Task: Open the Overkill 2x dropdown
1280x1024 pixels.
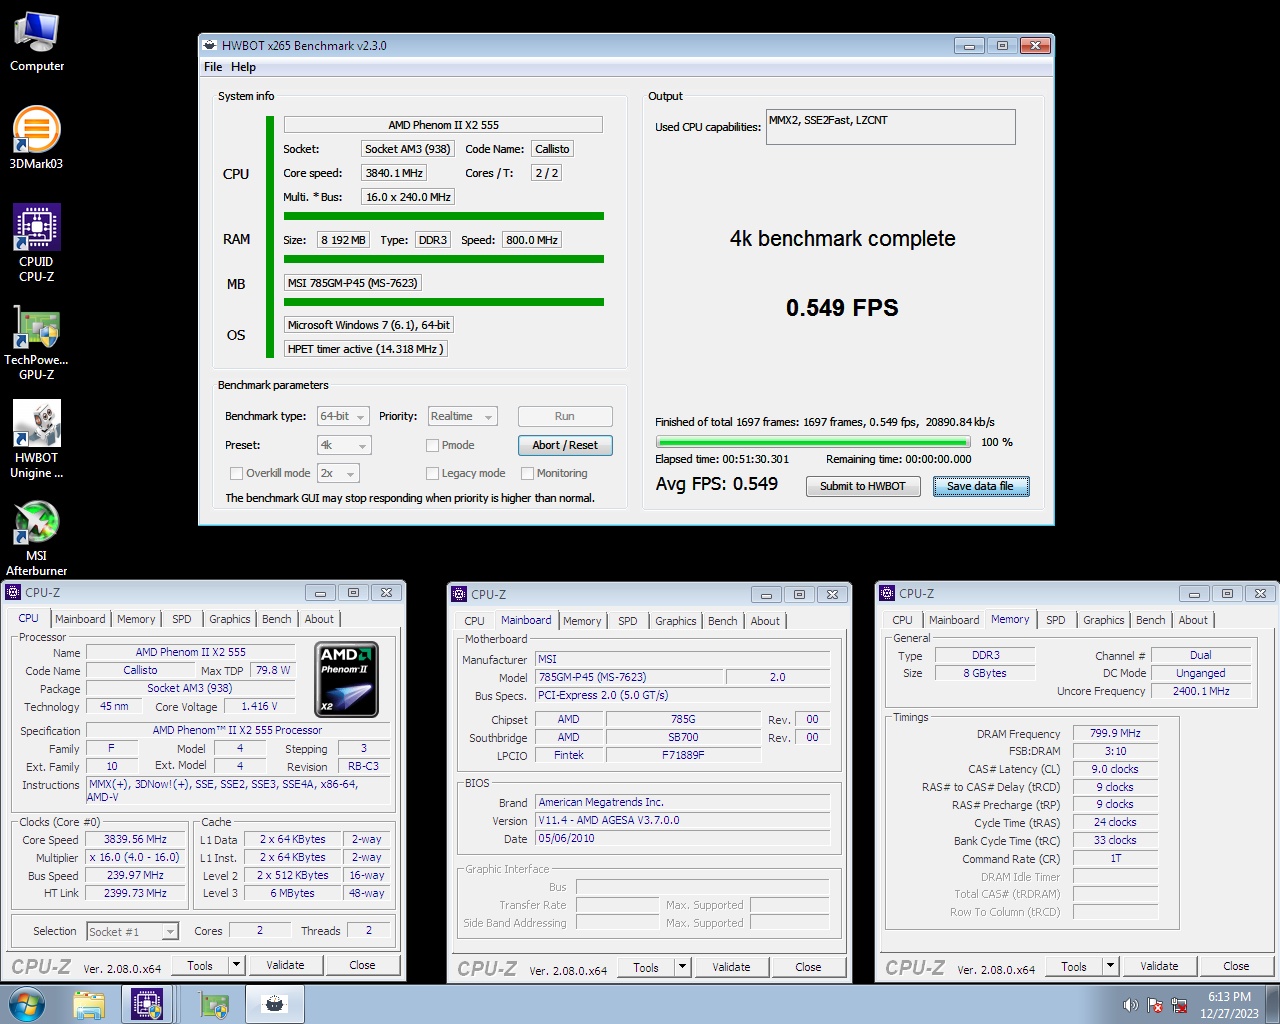Action: point(337,473)
